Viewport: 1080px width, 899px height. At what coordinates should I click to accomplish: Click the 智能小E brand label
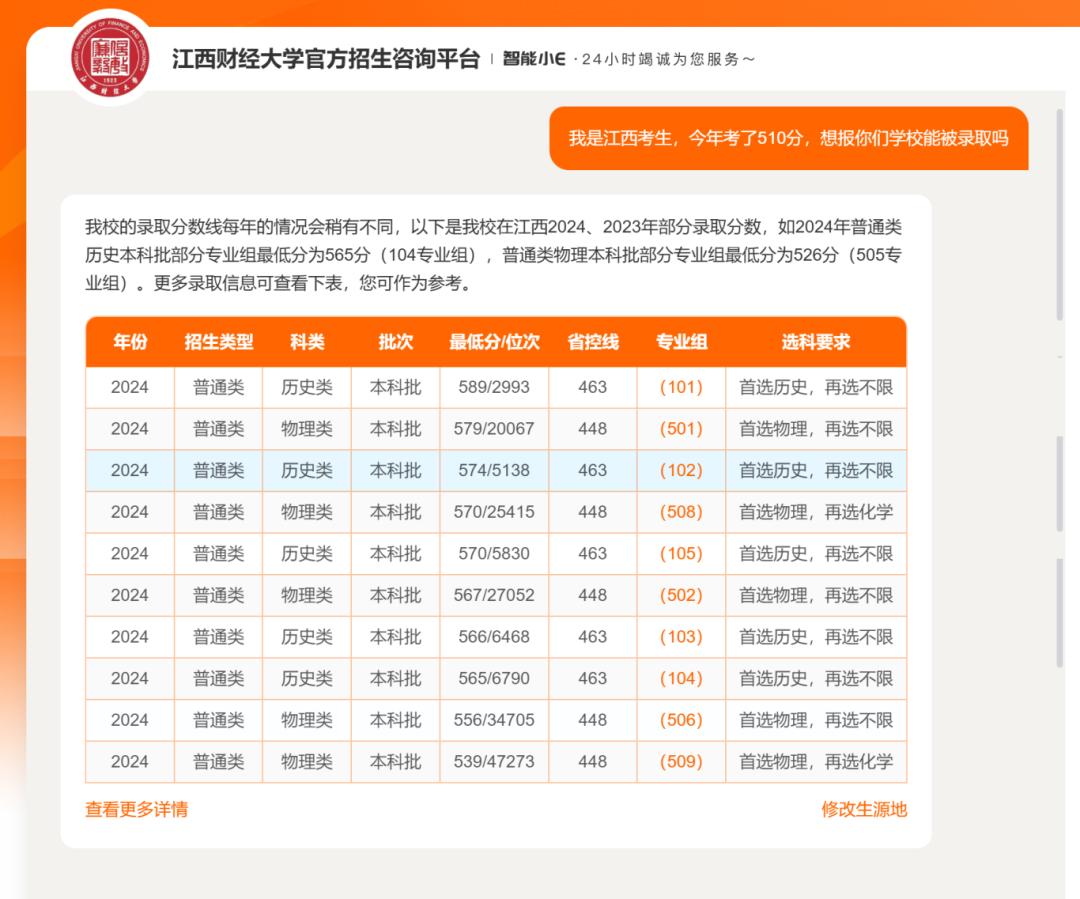(x=534, y=59)
